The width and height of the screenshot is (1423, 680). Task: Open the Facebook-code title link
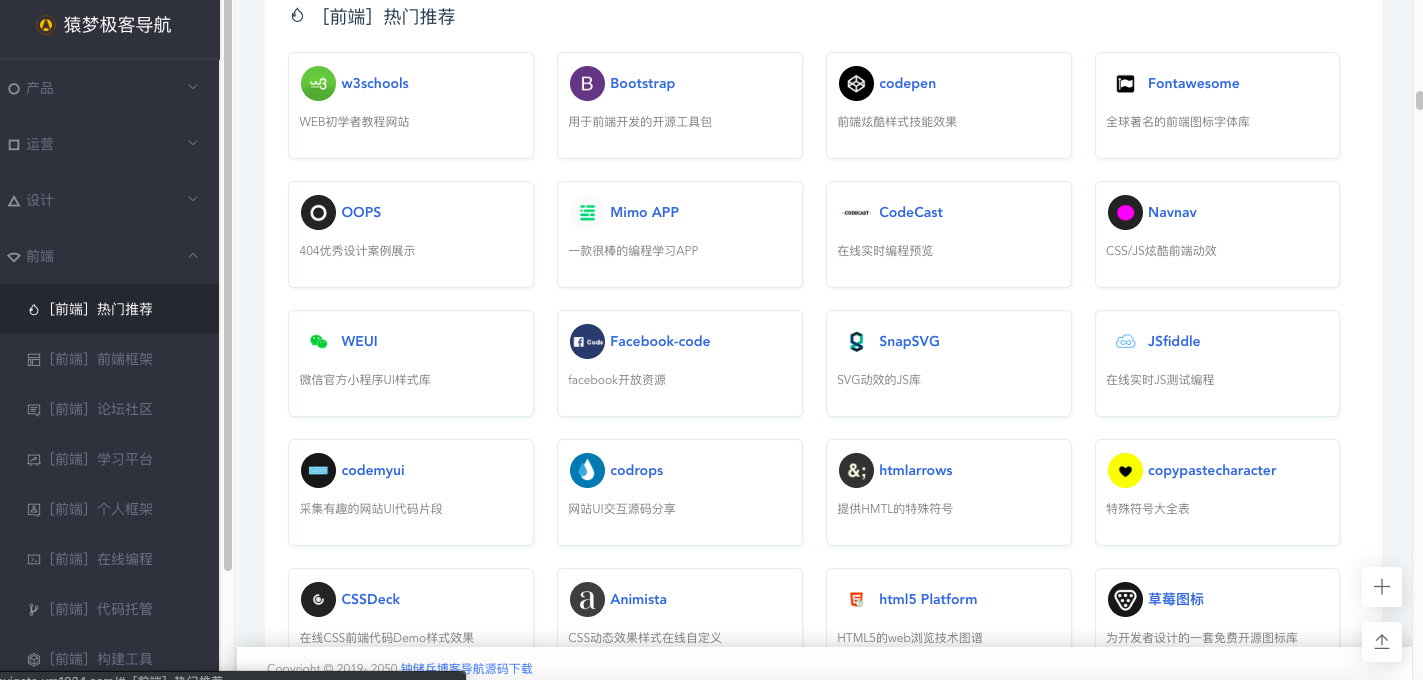(x=660, y=342)
